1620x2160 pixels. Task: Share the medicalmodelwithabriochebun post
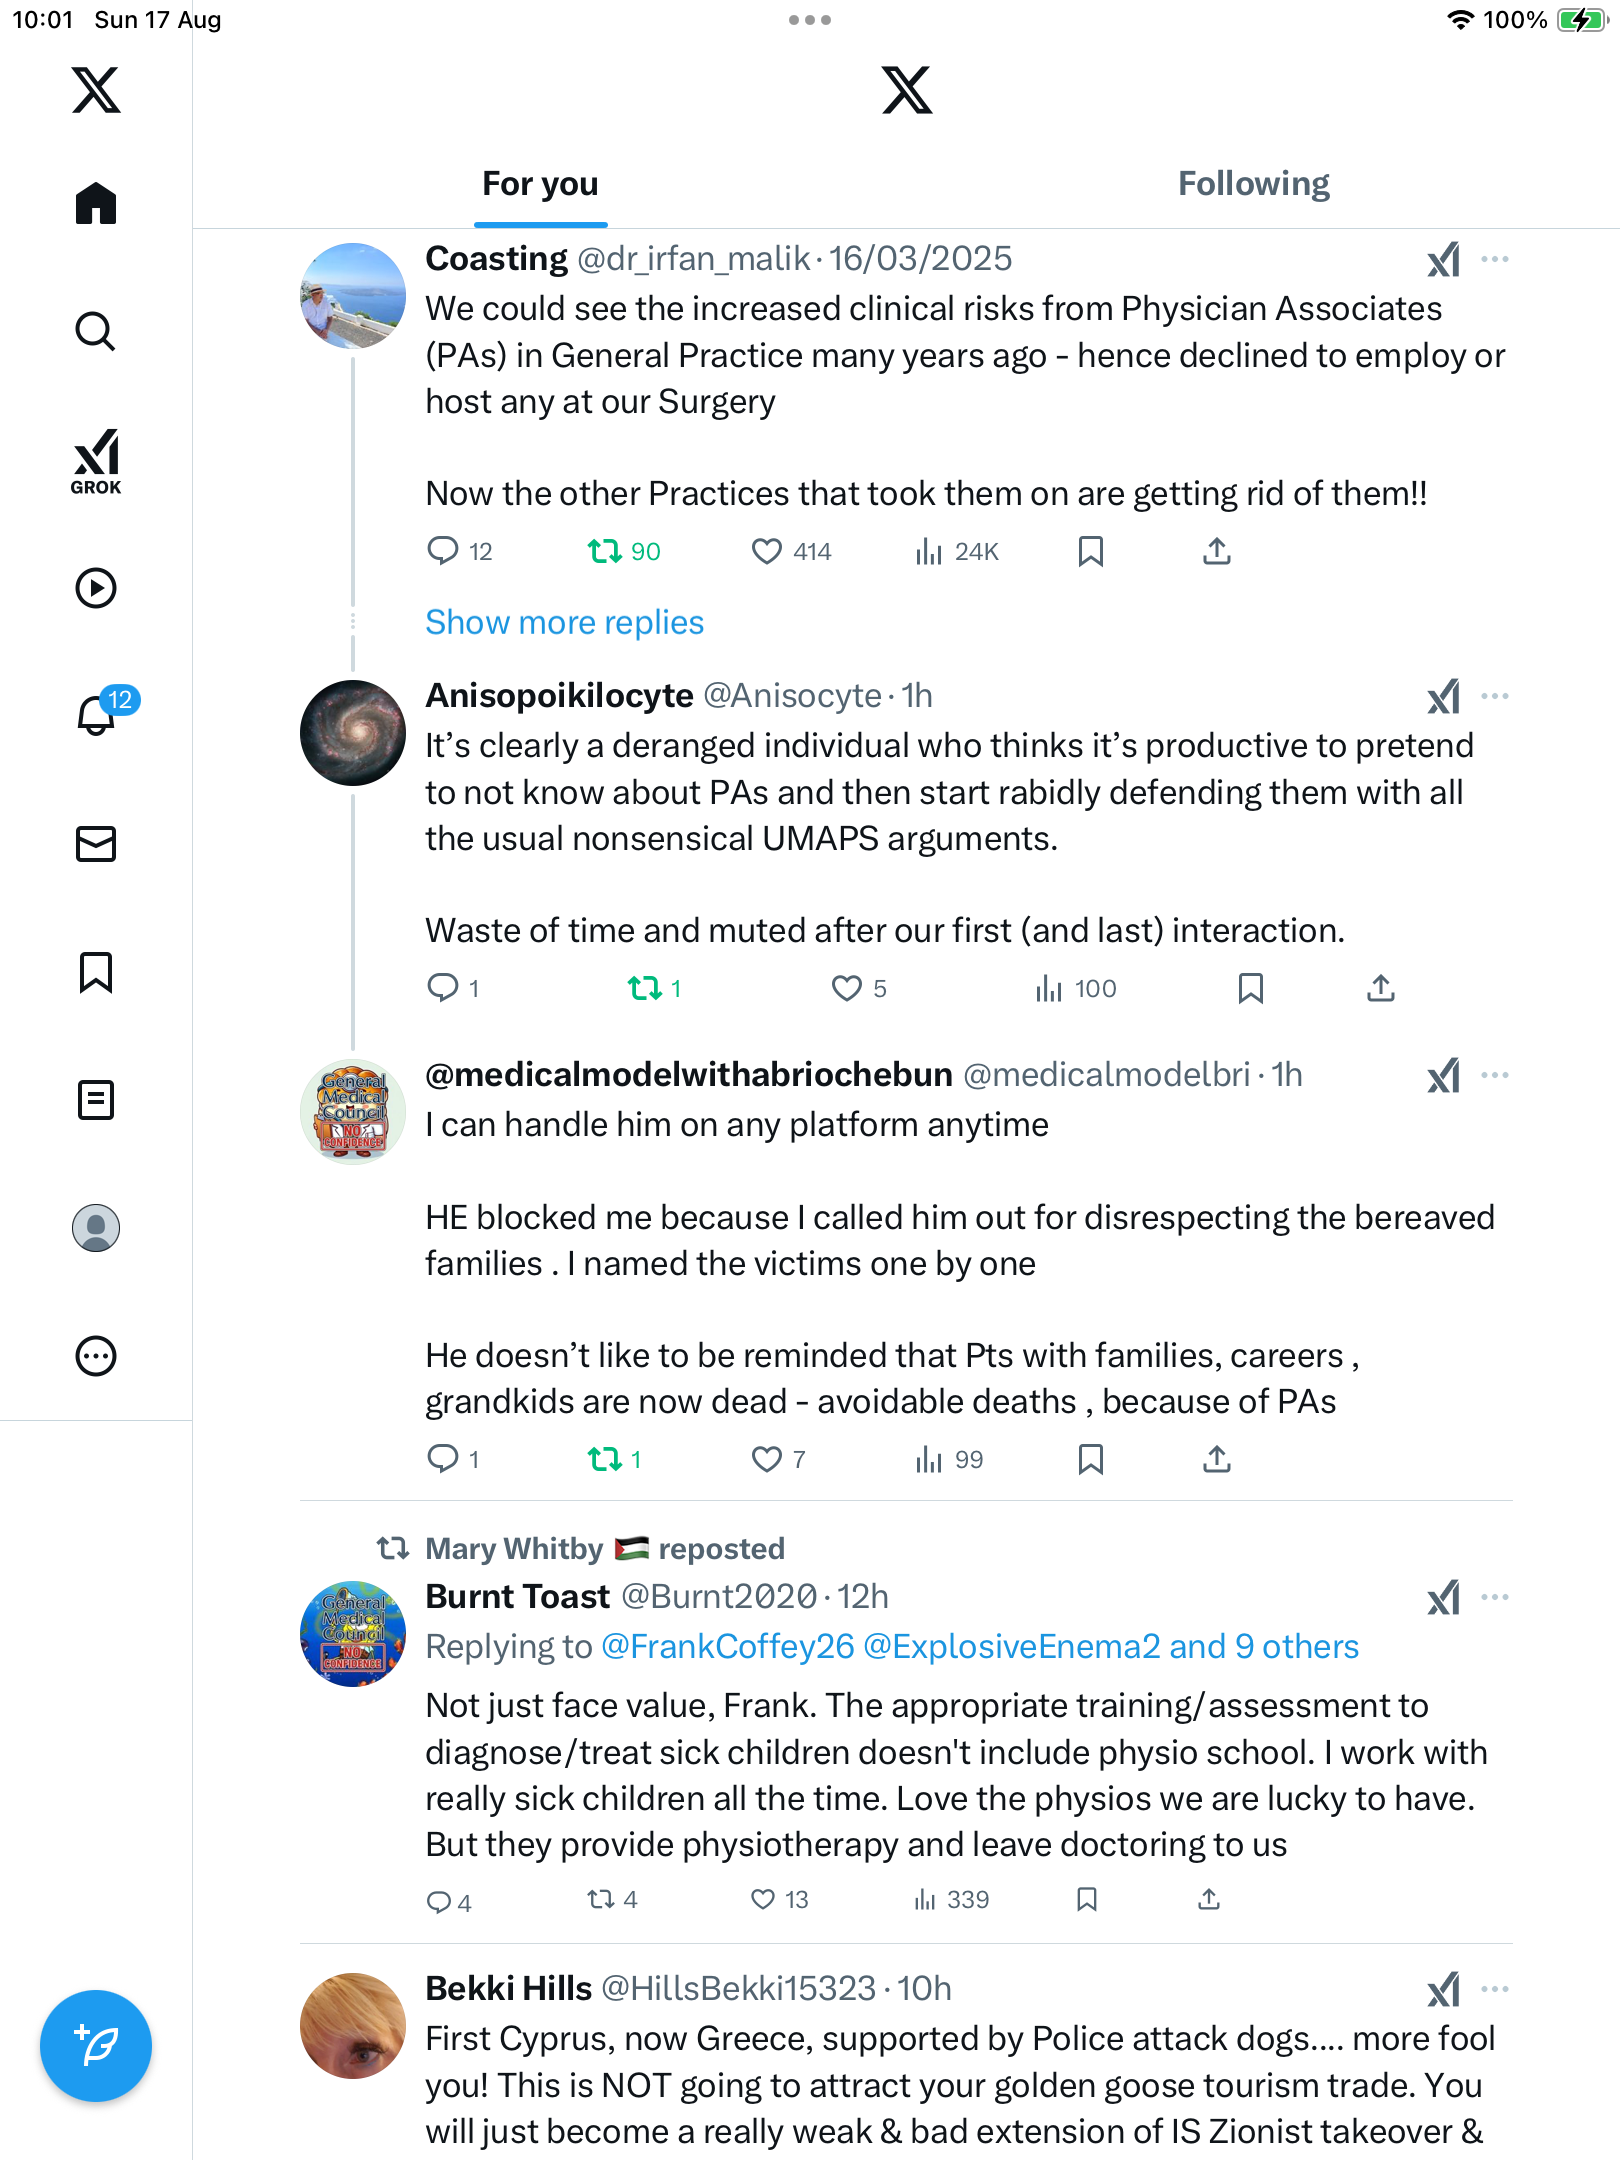pyautogui.click(x=1217, y=1460)
